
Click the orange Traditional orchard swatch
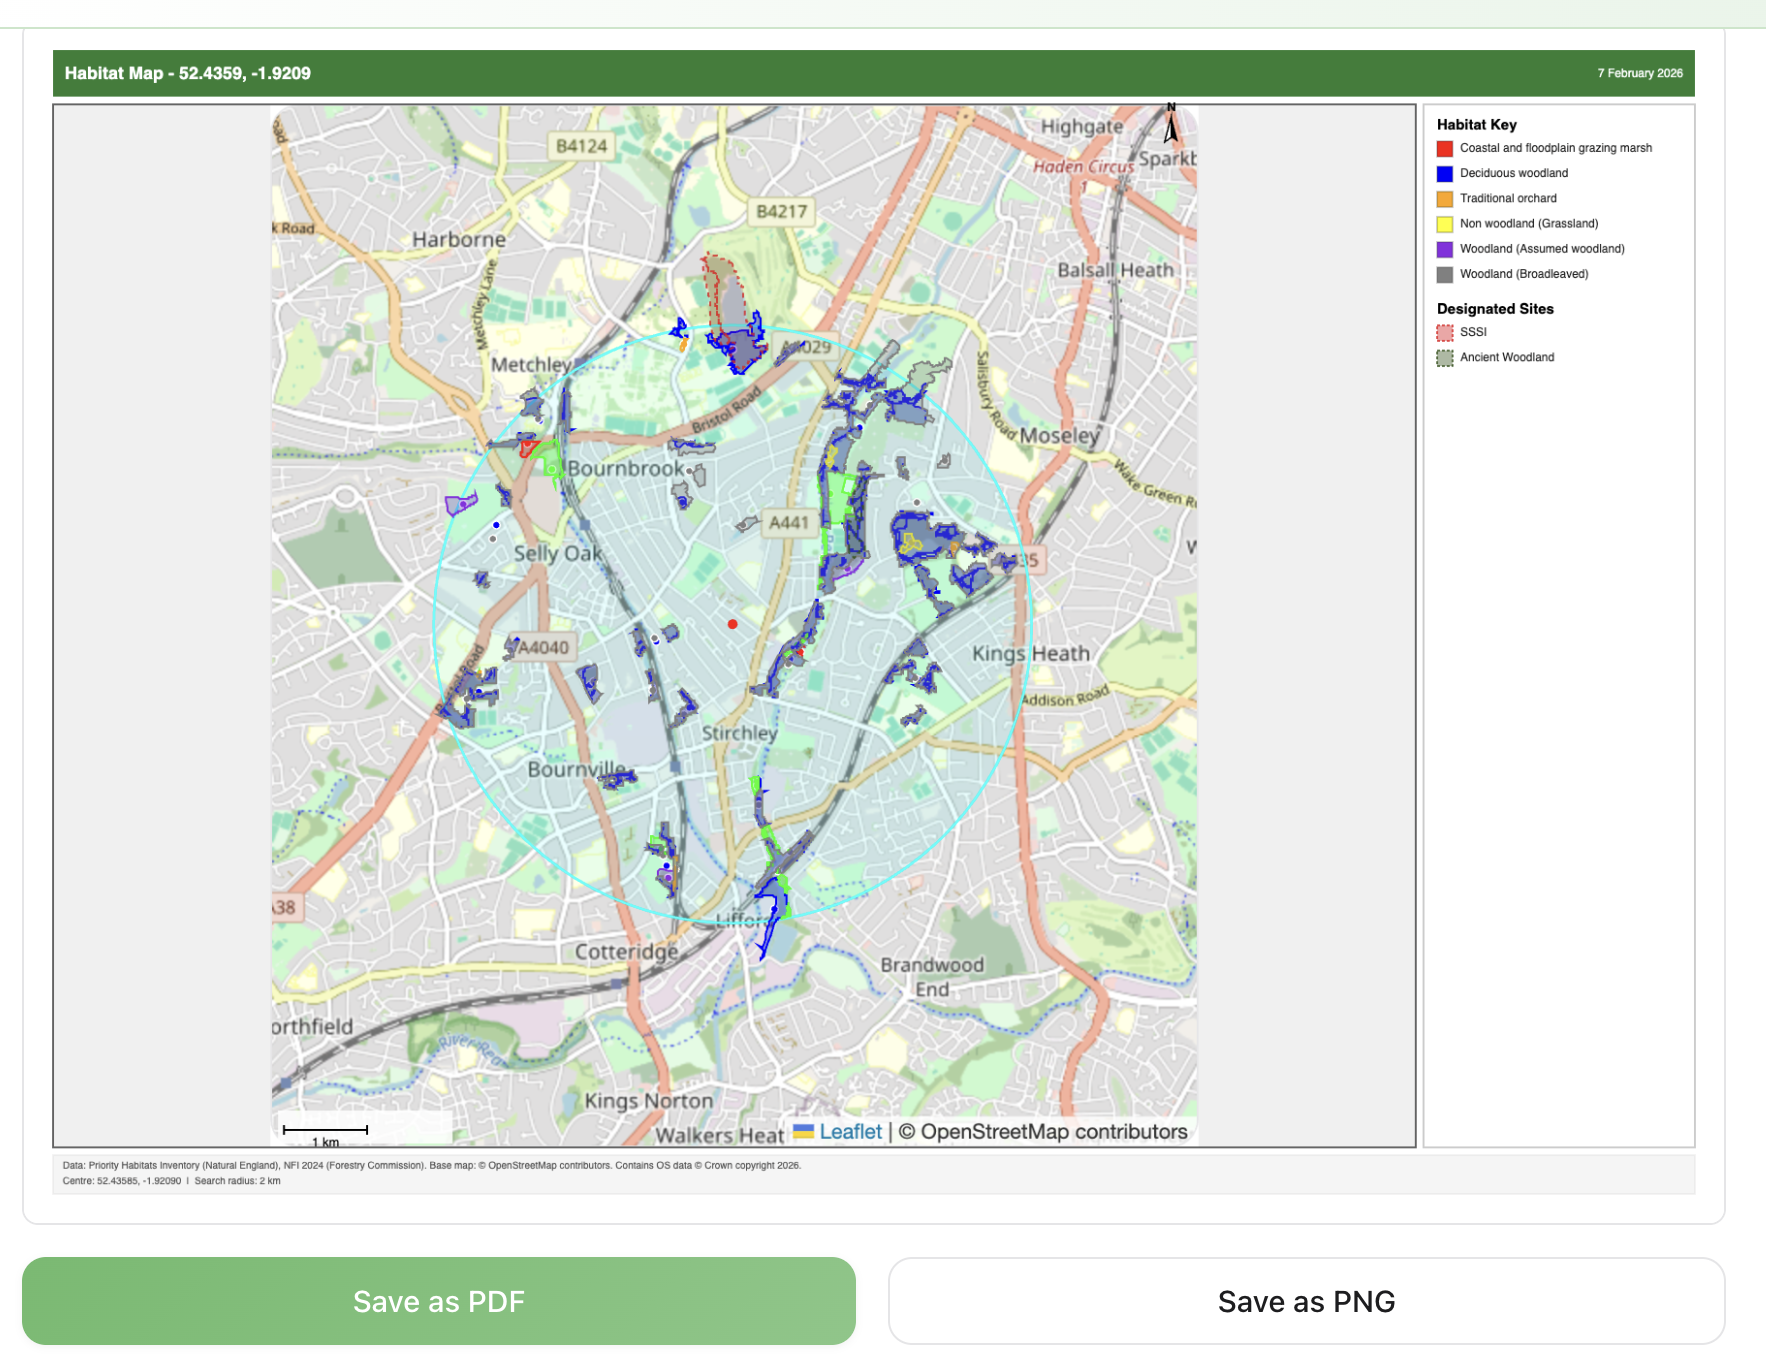[x=1444, y=198]
